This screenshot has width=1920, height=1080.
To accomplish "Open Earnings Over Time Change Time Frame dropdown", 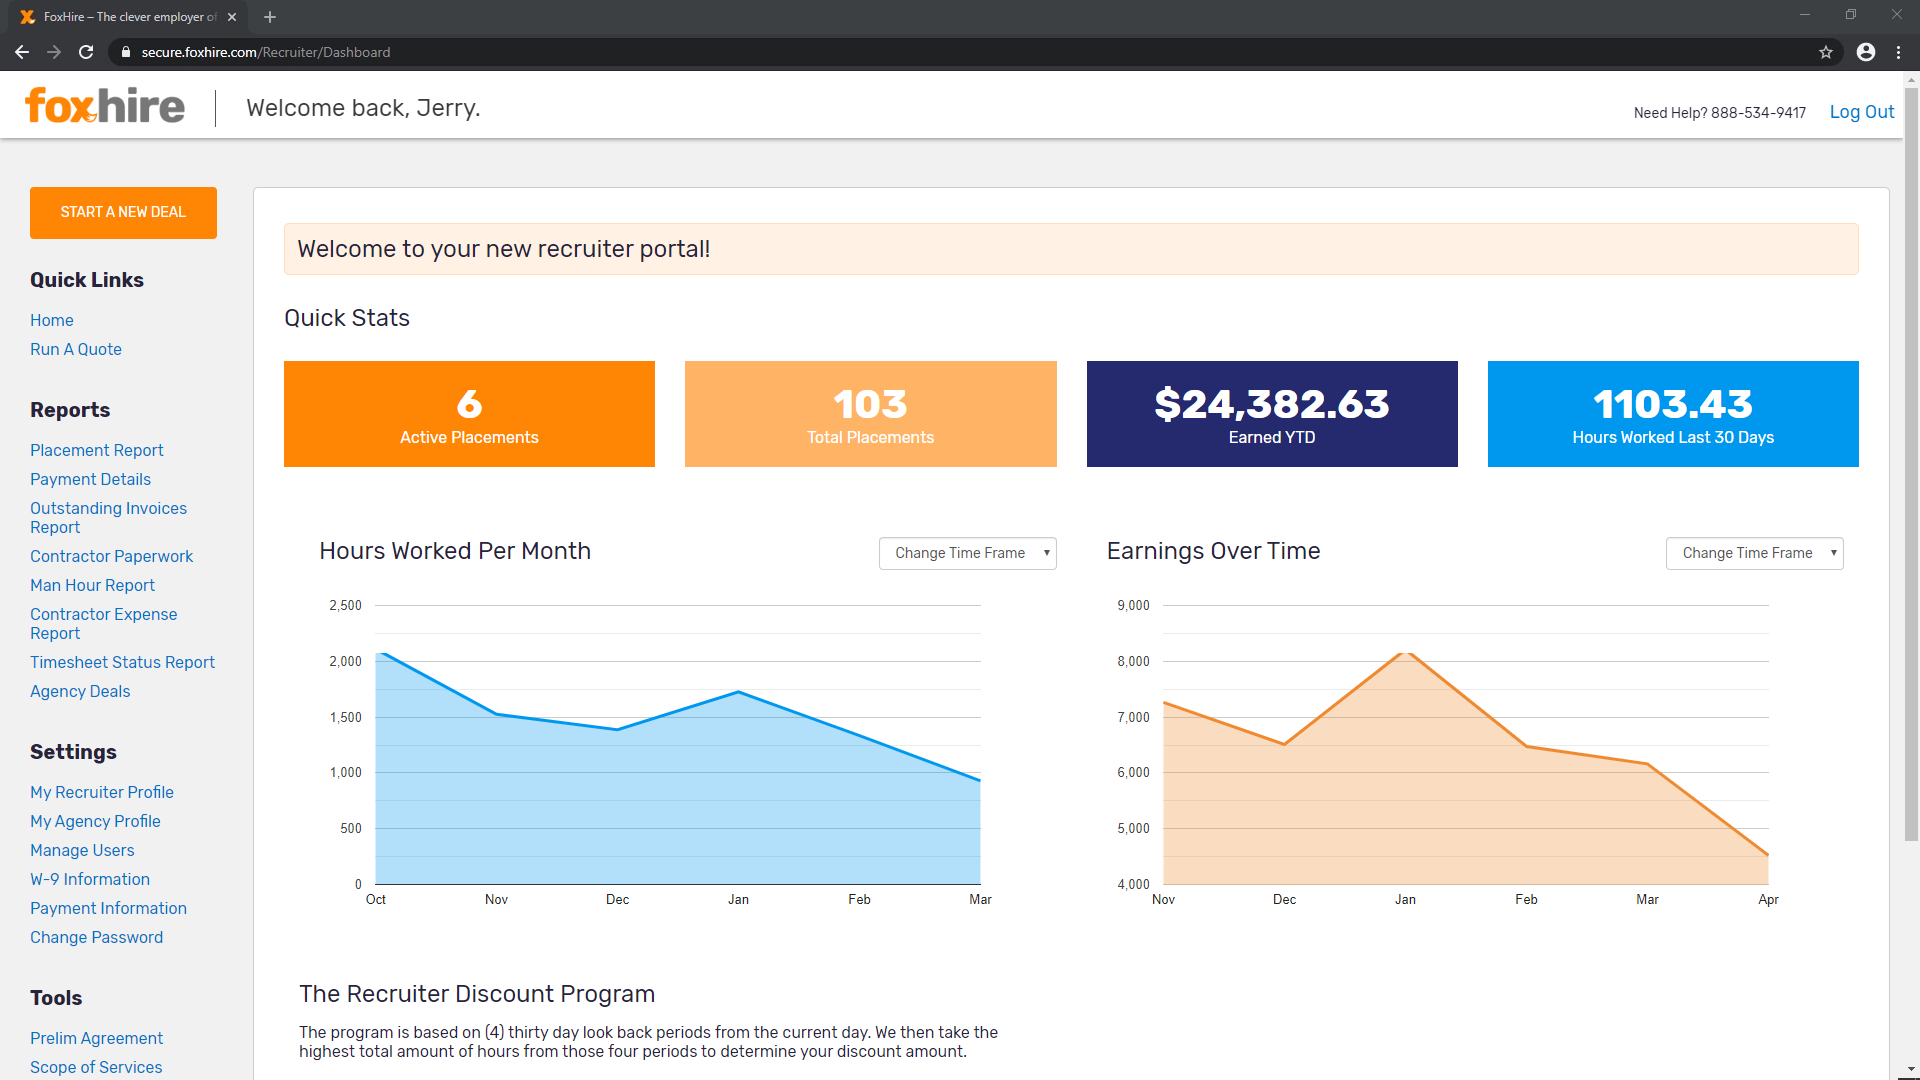I will point(1754,553).
